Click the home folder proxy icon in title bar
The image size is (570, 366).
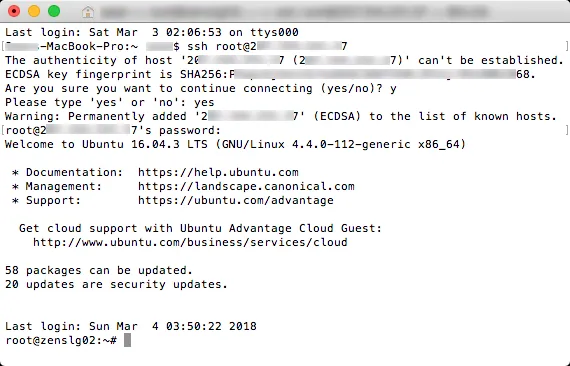[x=88, y=12]
